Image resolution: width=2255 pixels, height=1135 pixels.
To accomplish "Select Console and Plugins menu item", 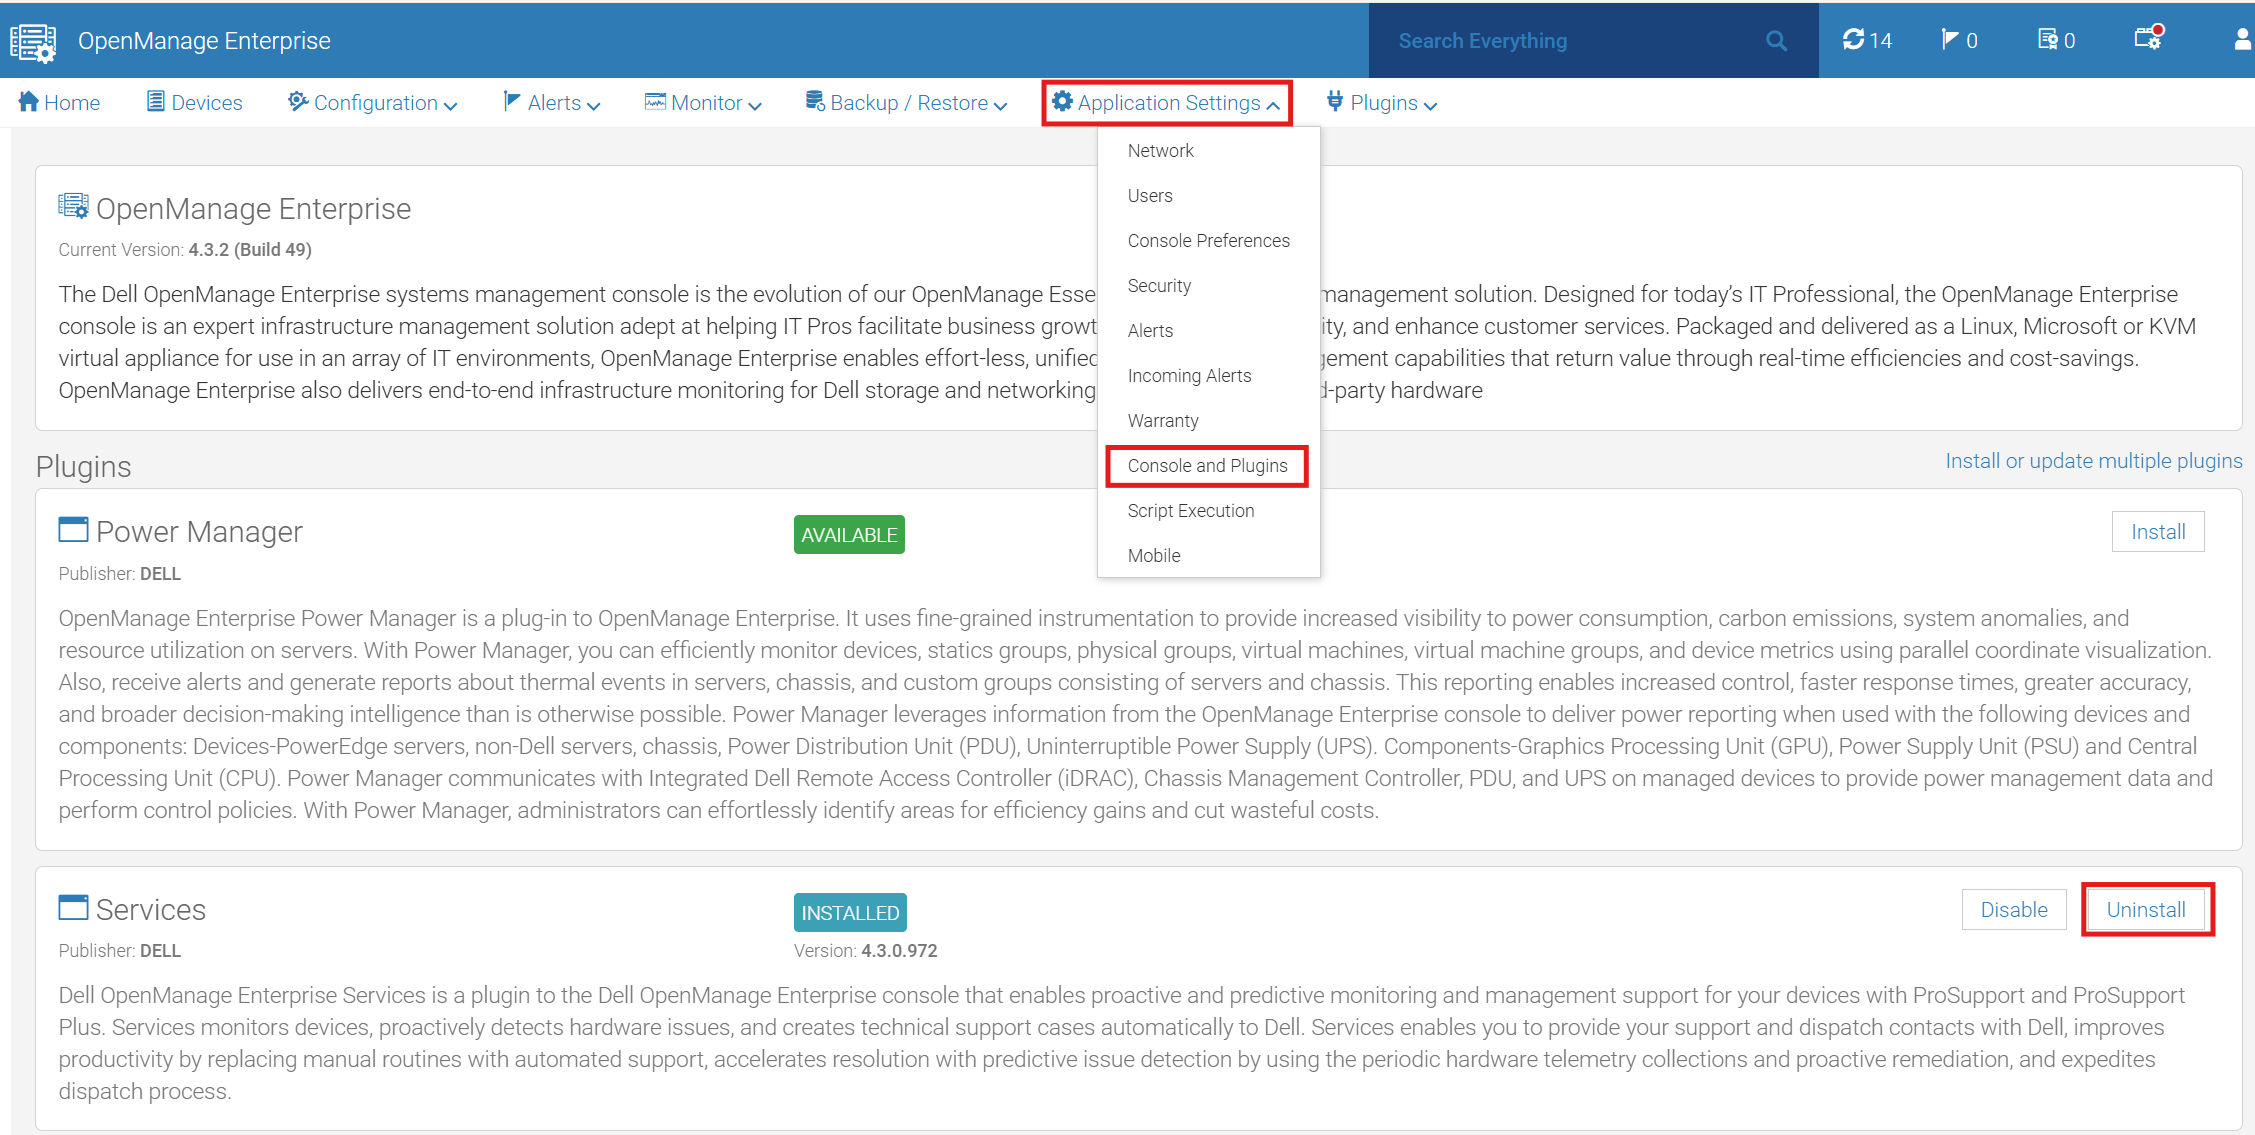I will tap(1207, 465).
